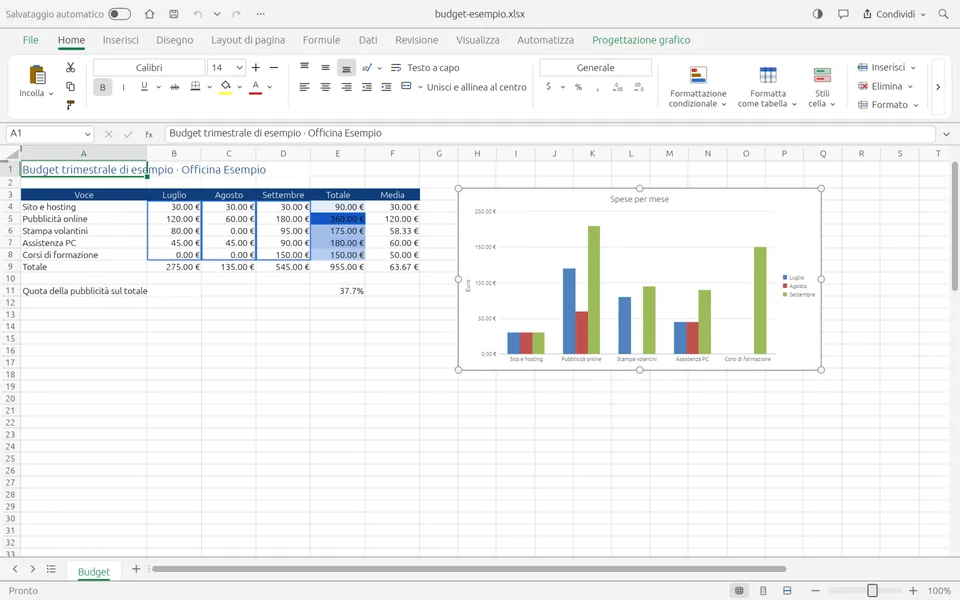Click the Condividi share button
Screen dimensions: 960x600
tap(894, 14)
